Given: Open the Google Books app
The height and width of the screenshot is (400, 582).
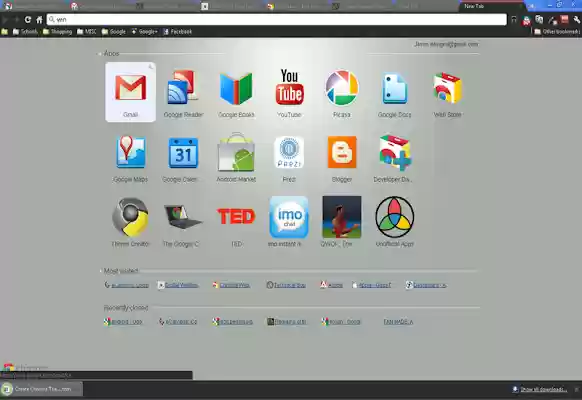Looking at the screenshot, I should (x=236, y=93).
